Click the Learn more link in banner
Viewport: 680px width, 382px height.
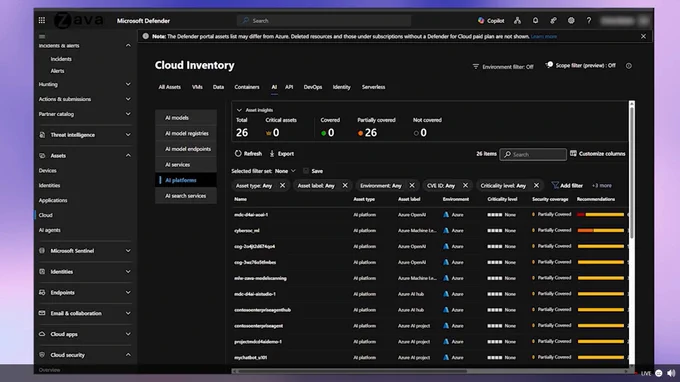pos(544,36)
